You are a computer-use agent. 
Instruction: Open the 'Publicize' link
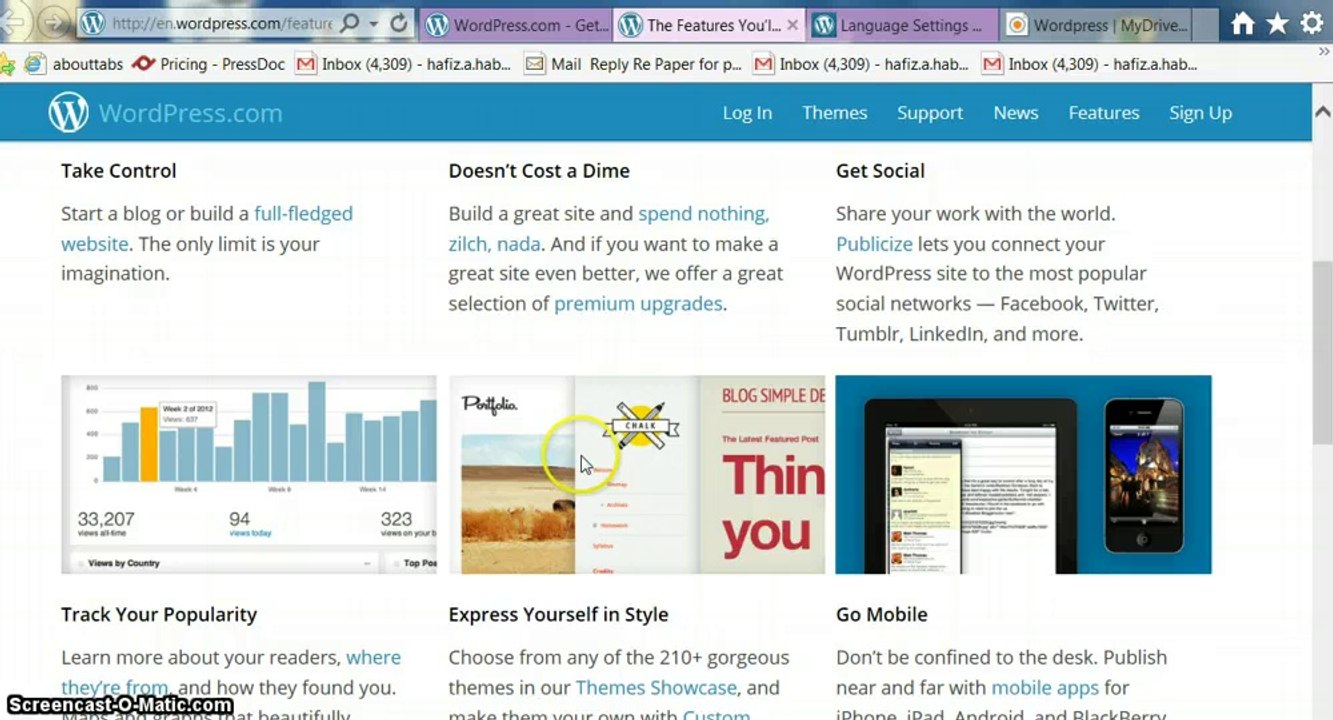(874, 244)
